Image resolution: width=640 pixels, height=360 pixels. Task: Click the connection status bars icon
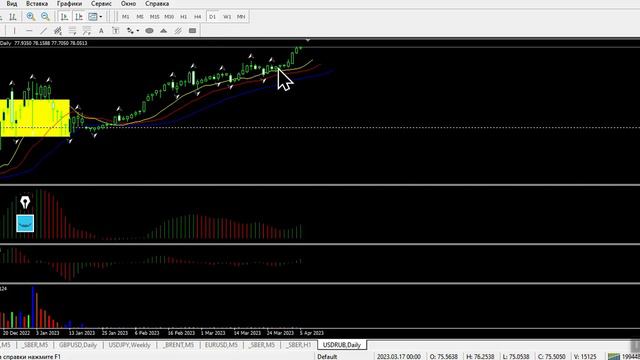point(613,357)
